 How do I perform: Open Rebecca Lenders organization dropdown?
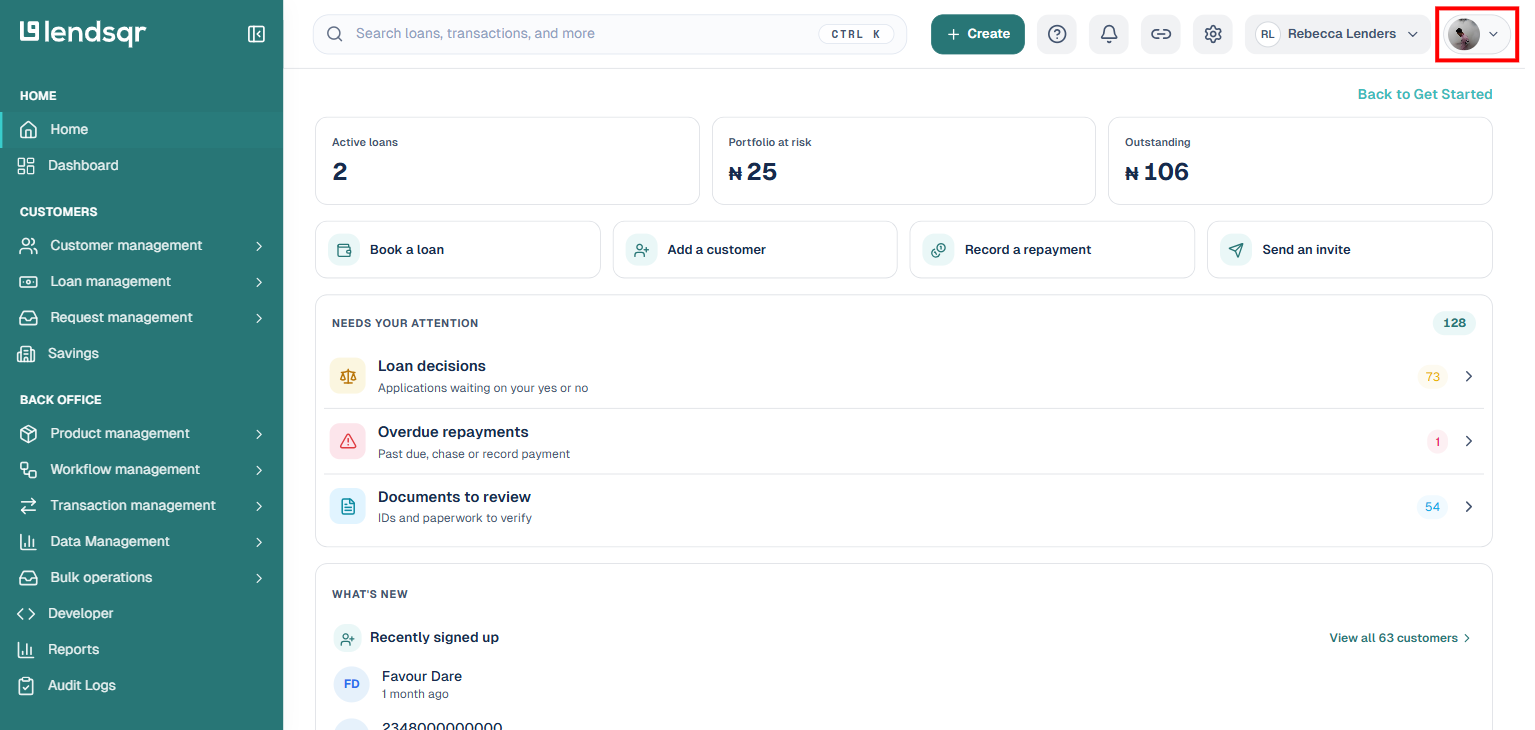click(x=1338, y=34)
